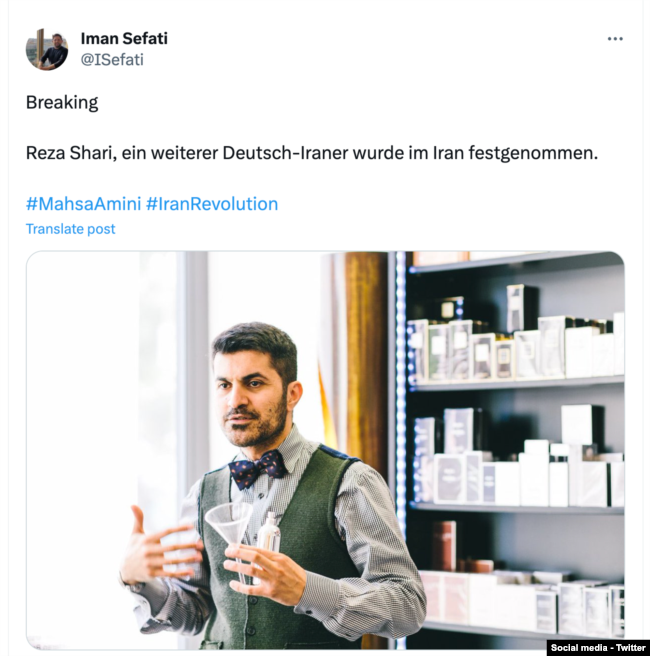Click the man's bow tie in photo
The image size is (650, 656).
coord(257,469)
